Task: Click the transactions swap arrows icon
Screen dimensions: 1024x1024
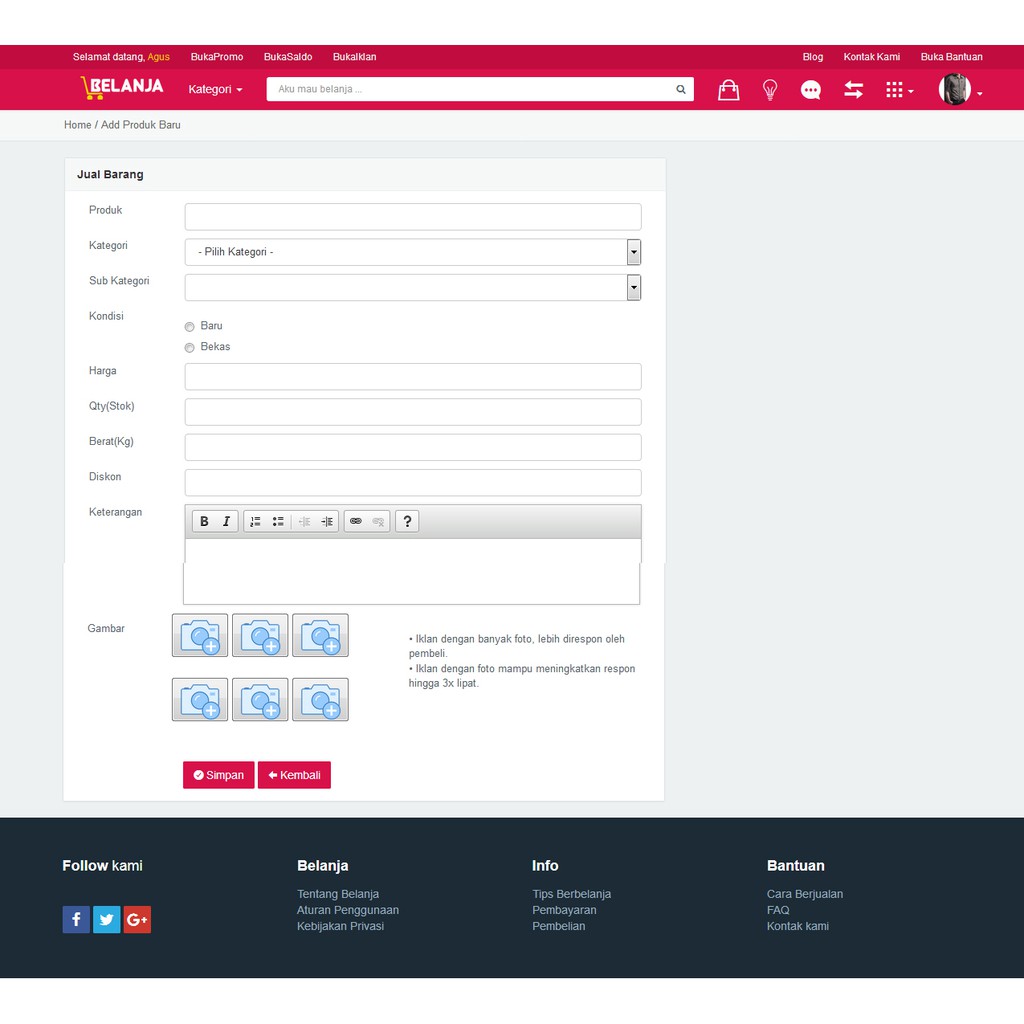Action: coord(853,89)
